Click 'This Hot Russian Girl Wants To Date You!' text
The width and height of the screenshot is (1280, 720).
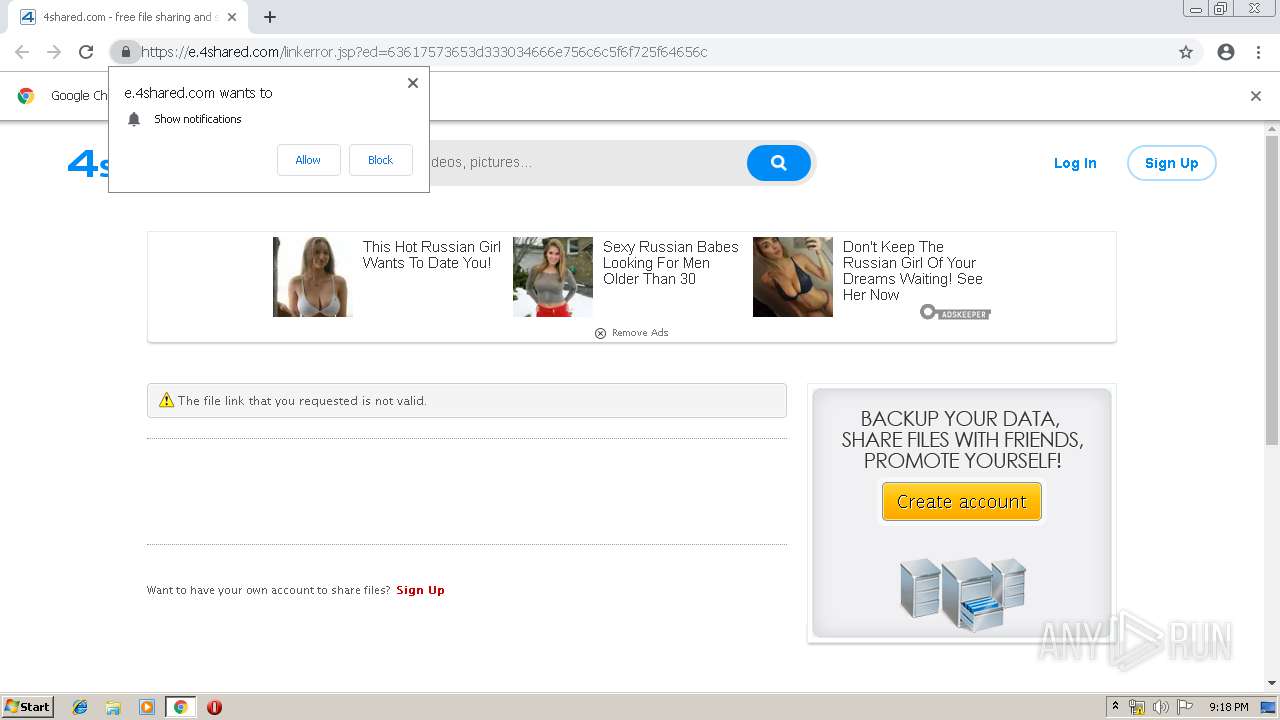tap(432, 255)
